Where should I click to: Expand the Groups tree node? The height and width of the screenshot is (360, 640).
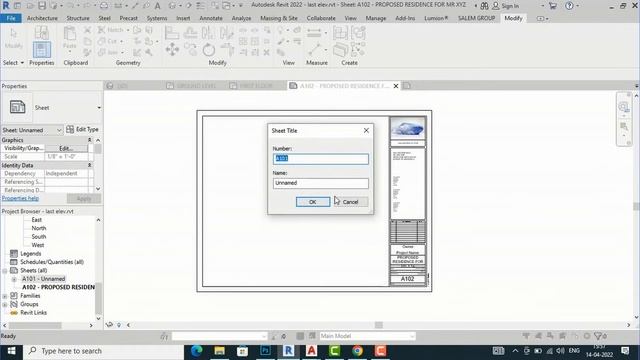[x=5, y=304]
